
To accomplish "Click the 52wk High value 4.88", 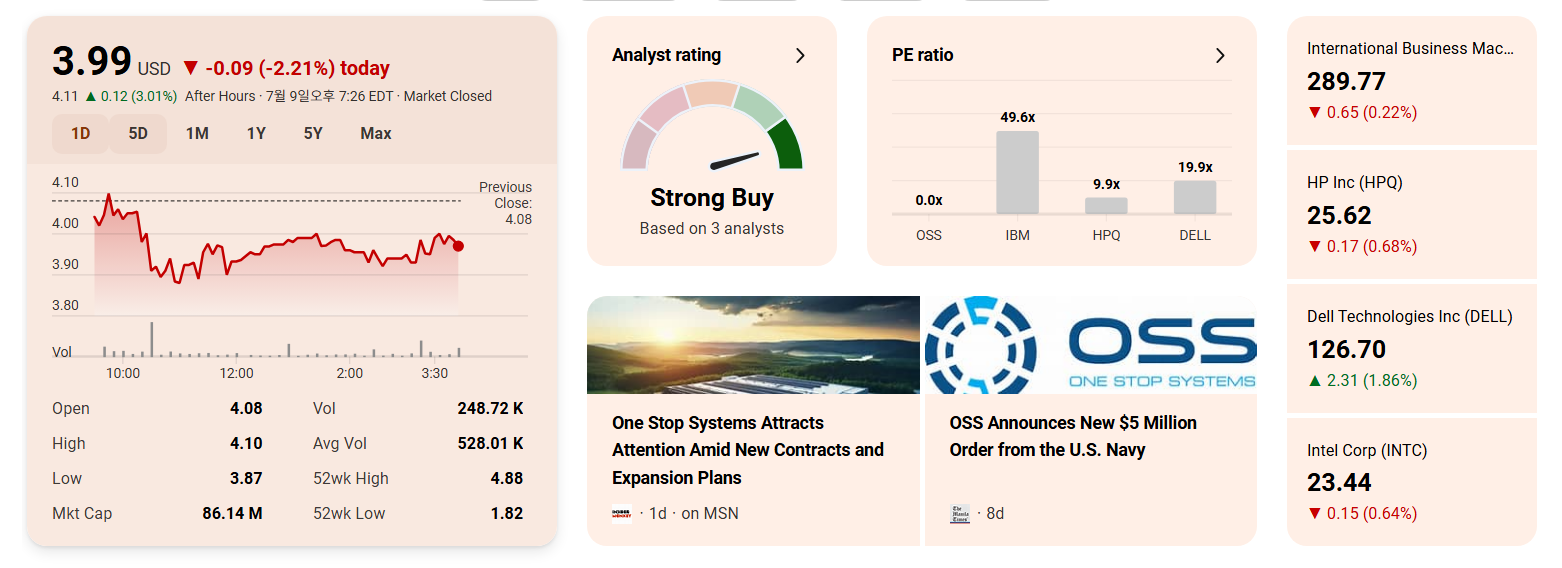I will (507, 479).
